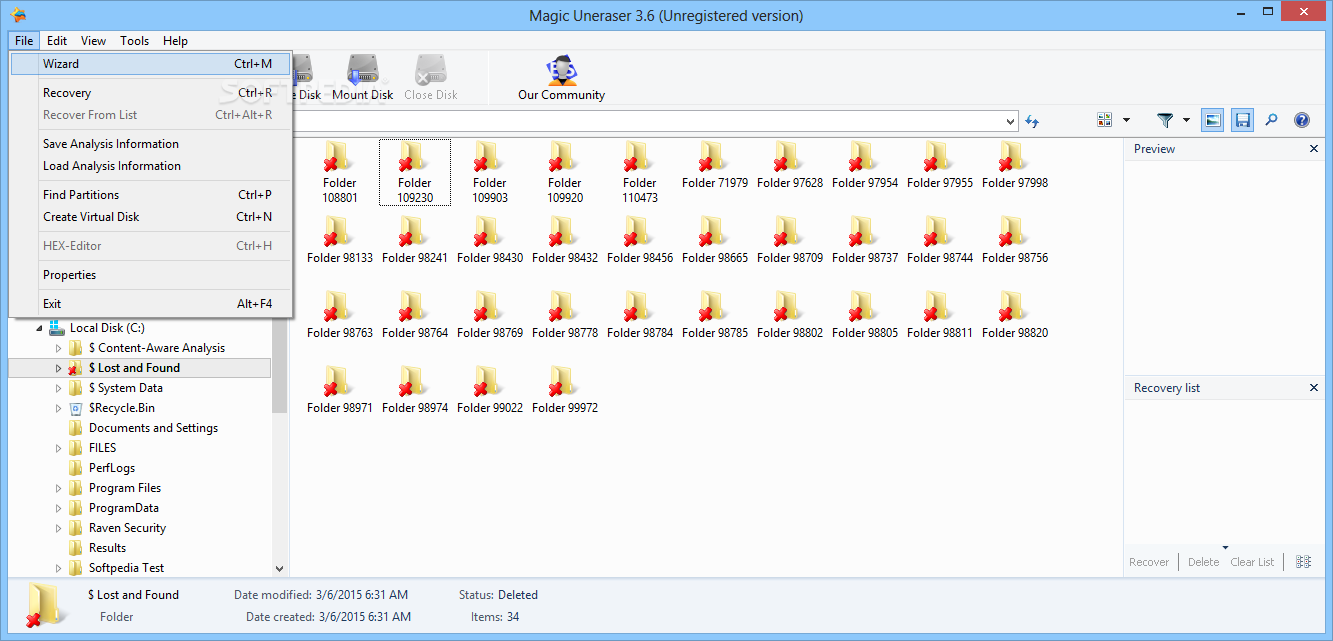This screenshot has width=1333, height=641.
Task: Select Load Analysis Information menu entry
Action: click(x=151, y=166)
